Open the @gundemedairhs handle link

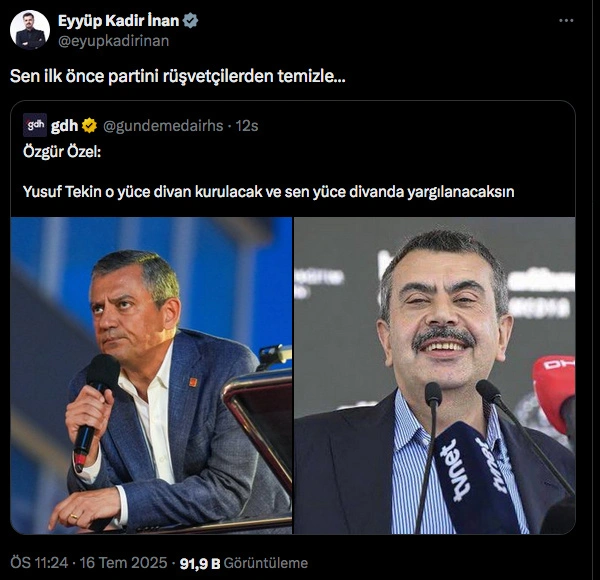tap(163, 126)
